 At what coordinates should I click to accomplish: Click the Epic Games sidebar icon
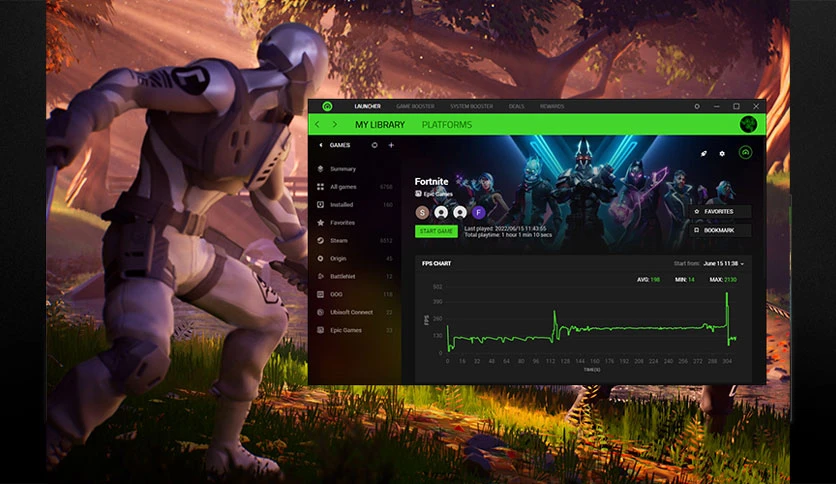(320, 330)
